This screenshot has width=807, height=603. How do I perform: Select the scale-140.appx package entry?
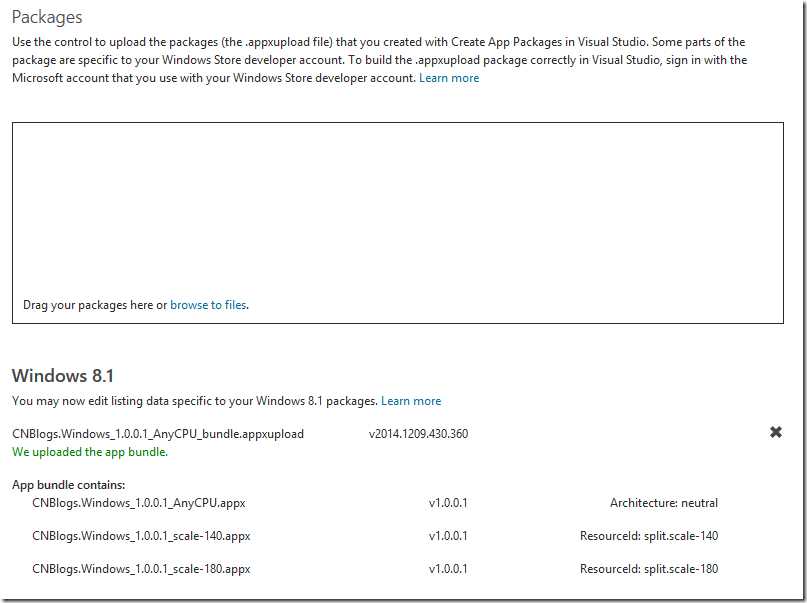141,536
